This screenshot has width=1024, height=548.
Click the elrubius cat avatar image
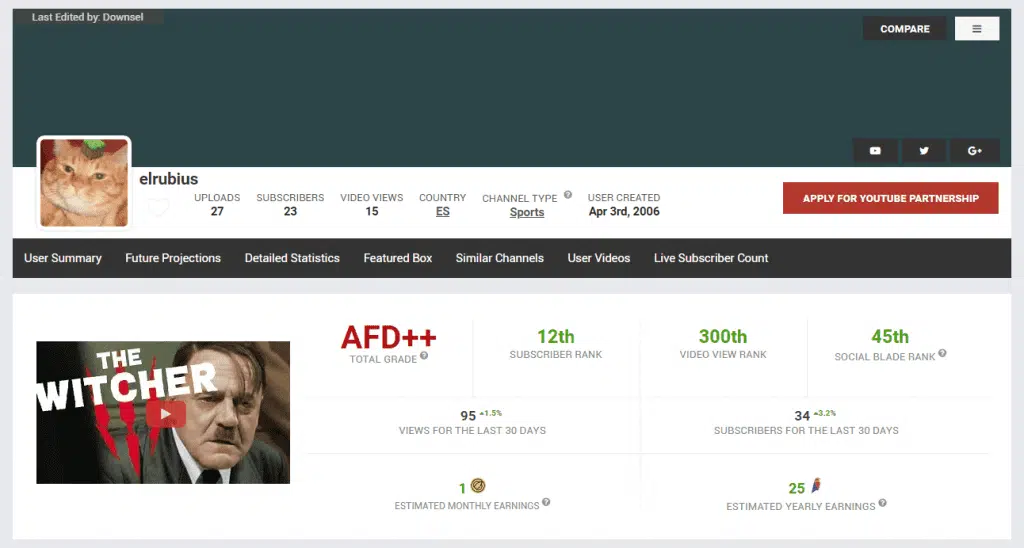(84, 183)
